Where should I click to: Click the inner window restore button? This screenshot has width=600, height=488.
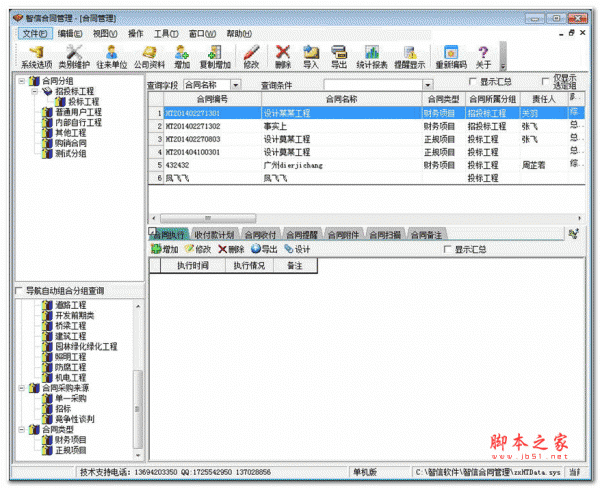tap(571, 33)
